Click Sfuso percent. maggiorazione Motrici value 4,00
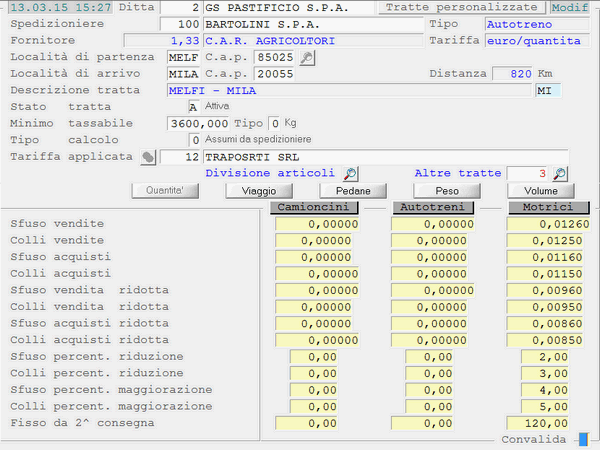 pyautogui.click(x=545, y=390)
